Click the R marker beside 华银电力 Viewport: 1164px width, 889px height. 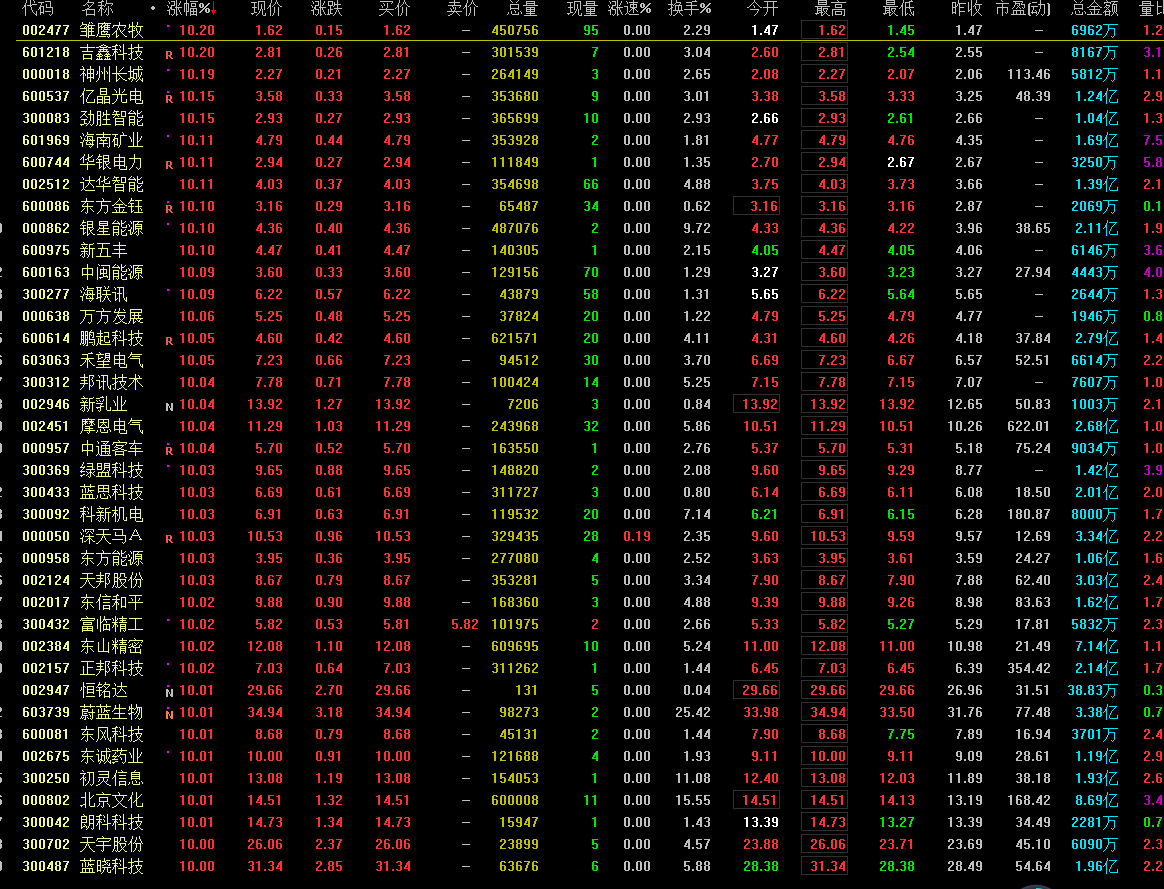(x=169, y=164)
